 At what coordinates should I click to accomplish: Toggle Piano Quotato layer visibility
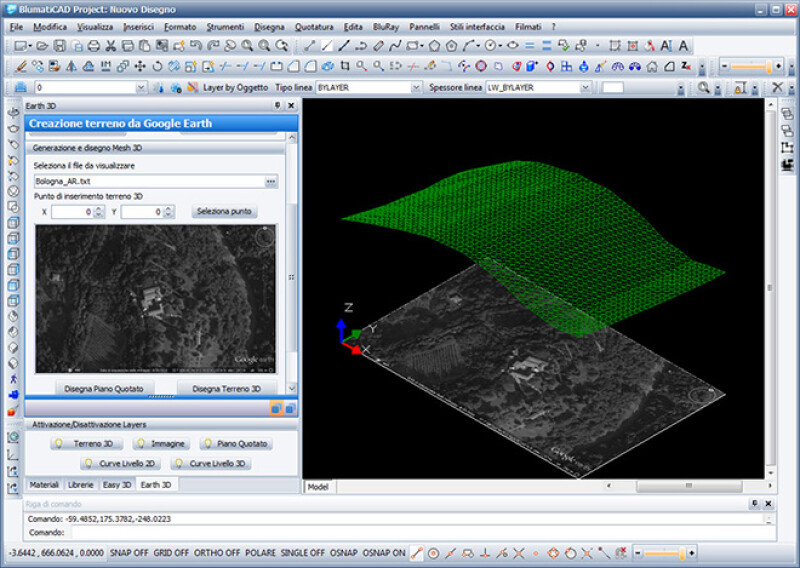pyautogui.click(x=236, y=443)
